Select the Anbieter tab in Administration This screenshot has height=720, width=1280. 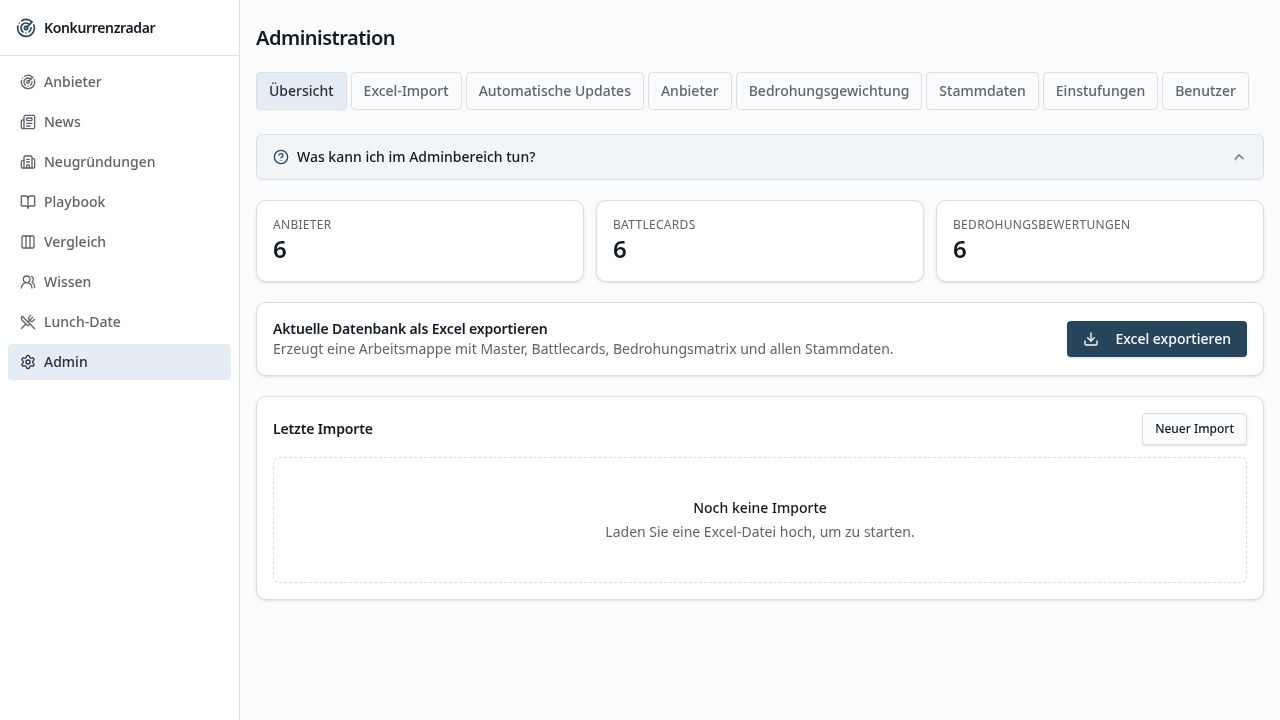690,91
